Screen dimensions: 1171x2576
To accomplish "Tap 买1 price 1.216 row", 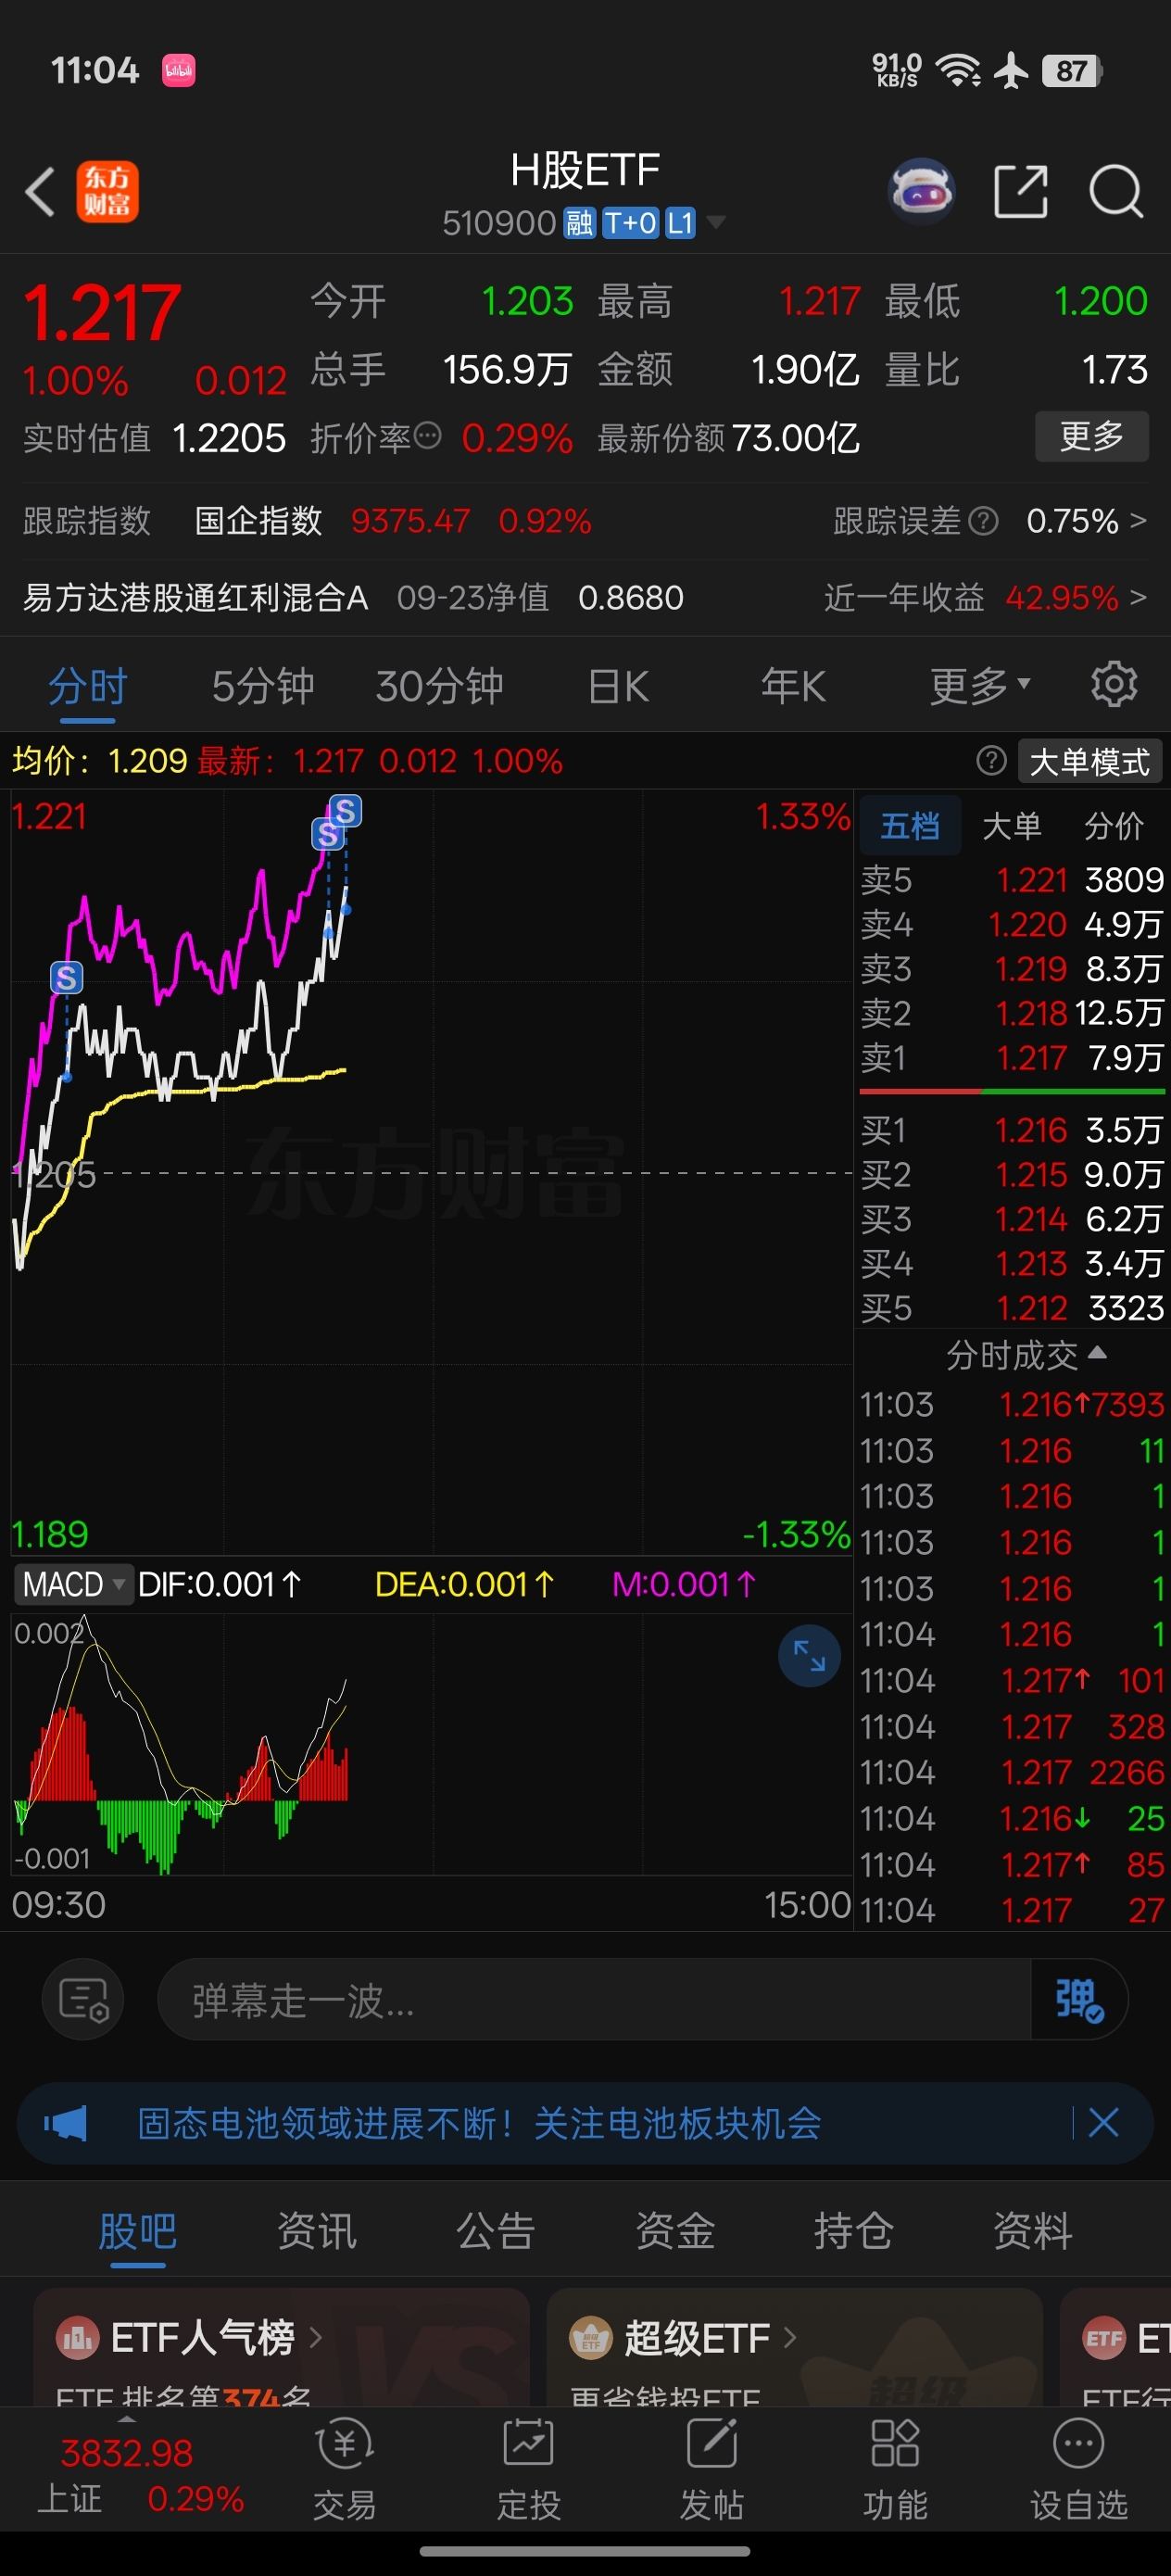I will (x=1012, y=1130).
